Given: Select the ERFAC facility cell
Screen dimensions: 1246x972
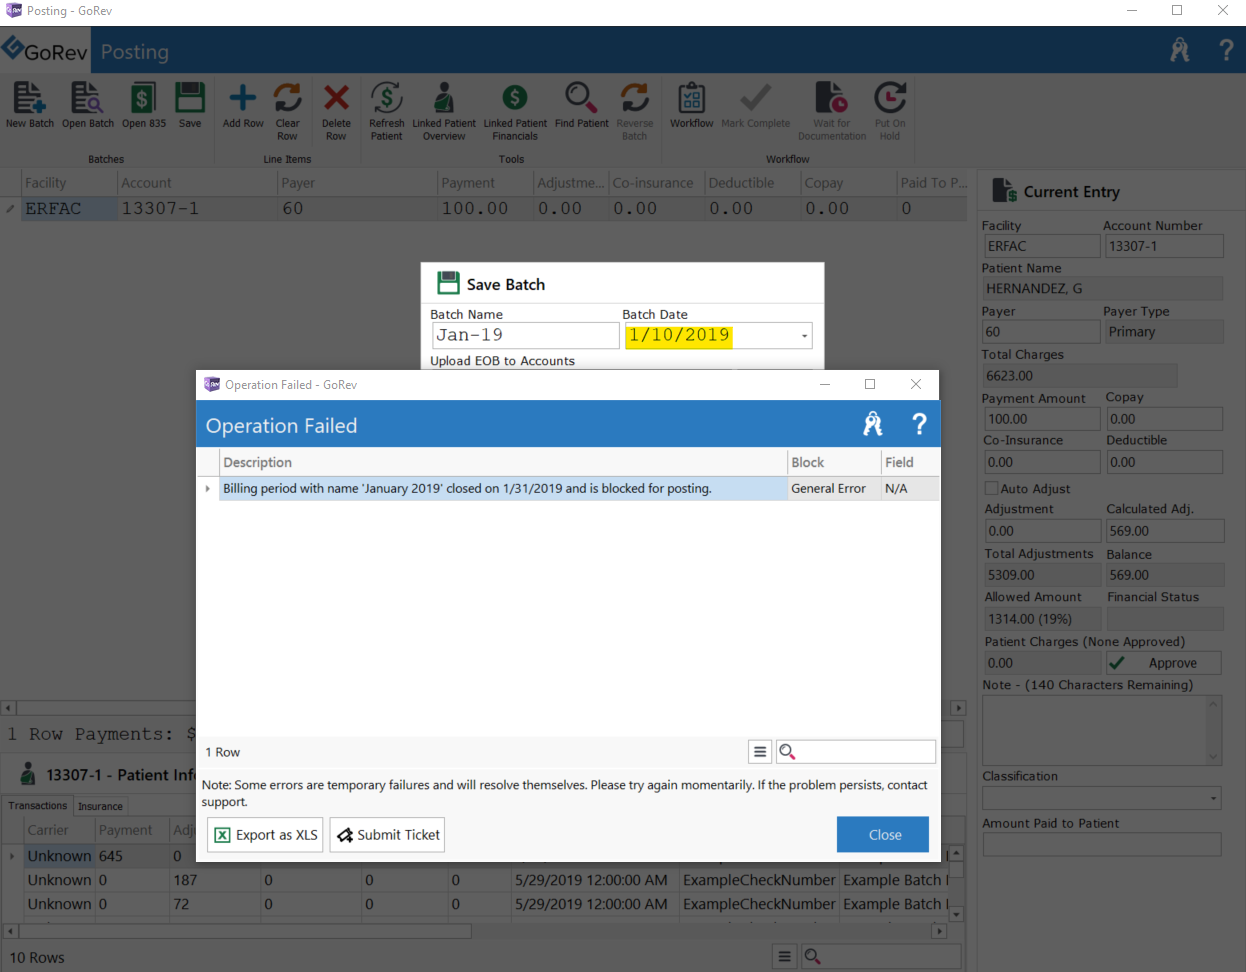Looking at the screenshot, I should tap(69, 209).
